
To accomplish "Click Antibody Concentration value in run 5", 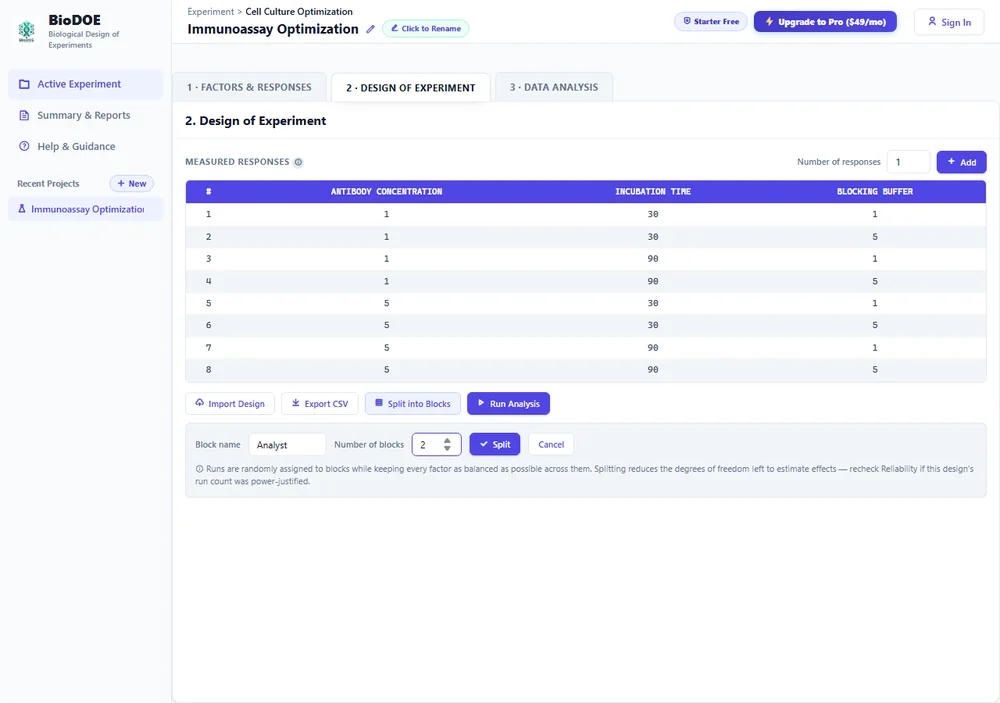I will coord(386,304).
